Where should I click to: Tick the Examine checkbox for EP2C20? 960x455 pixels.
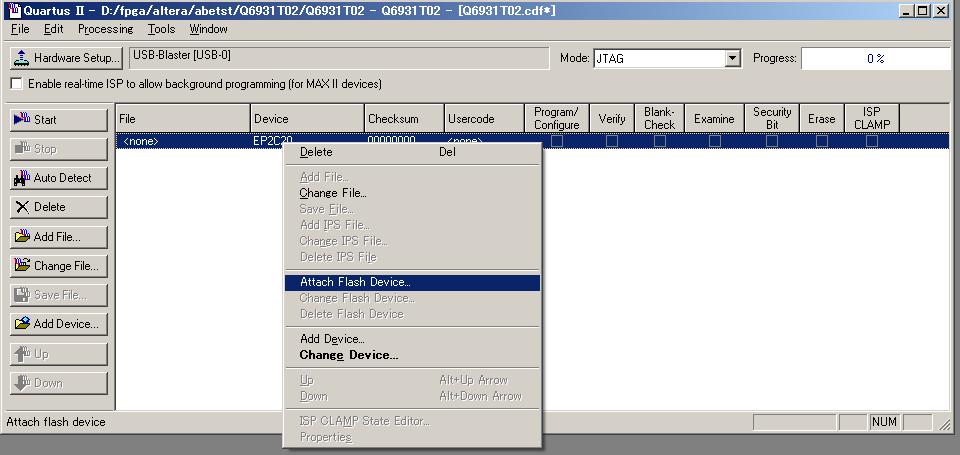click(x=714, y=141)
